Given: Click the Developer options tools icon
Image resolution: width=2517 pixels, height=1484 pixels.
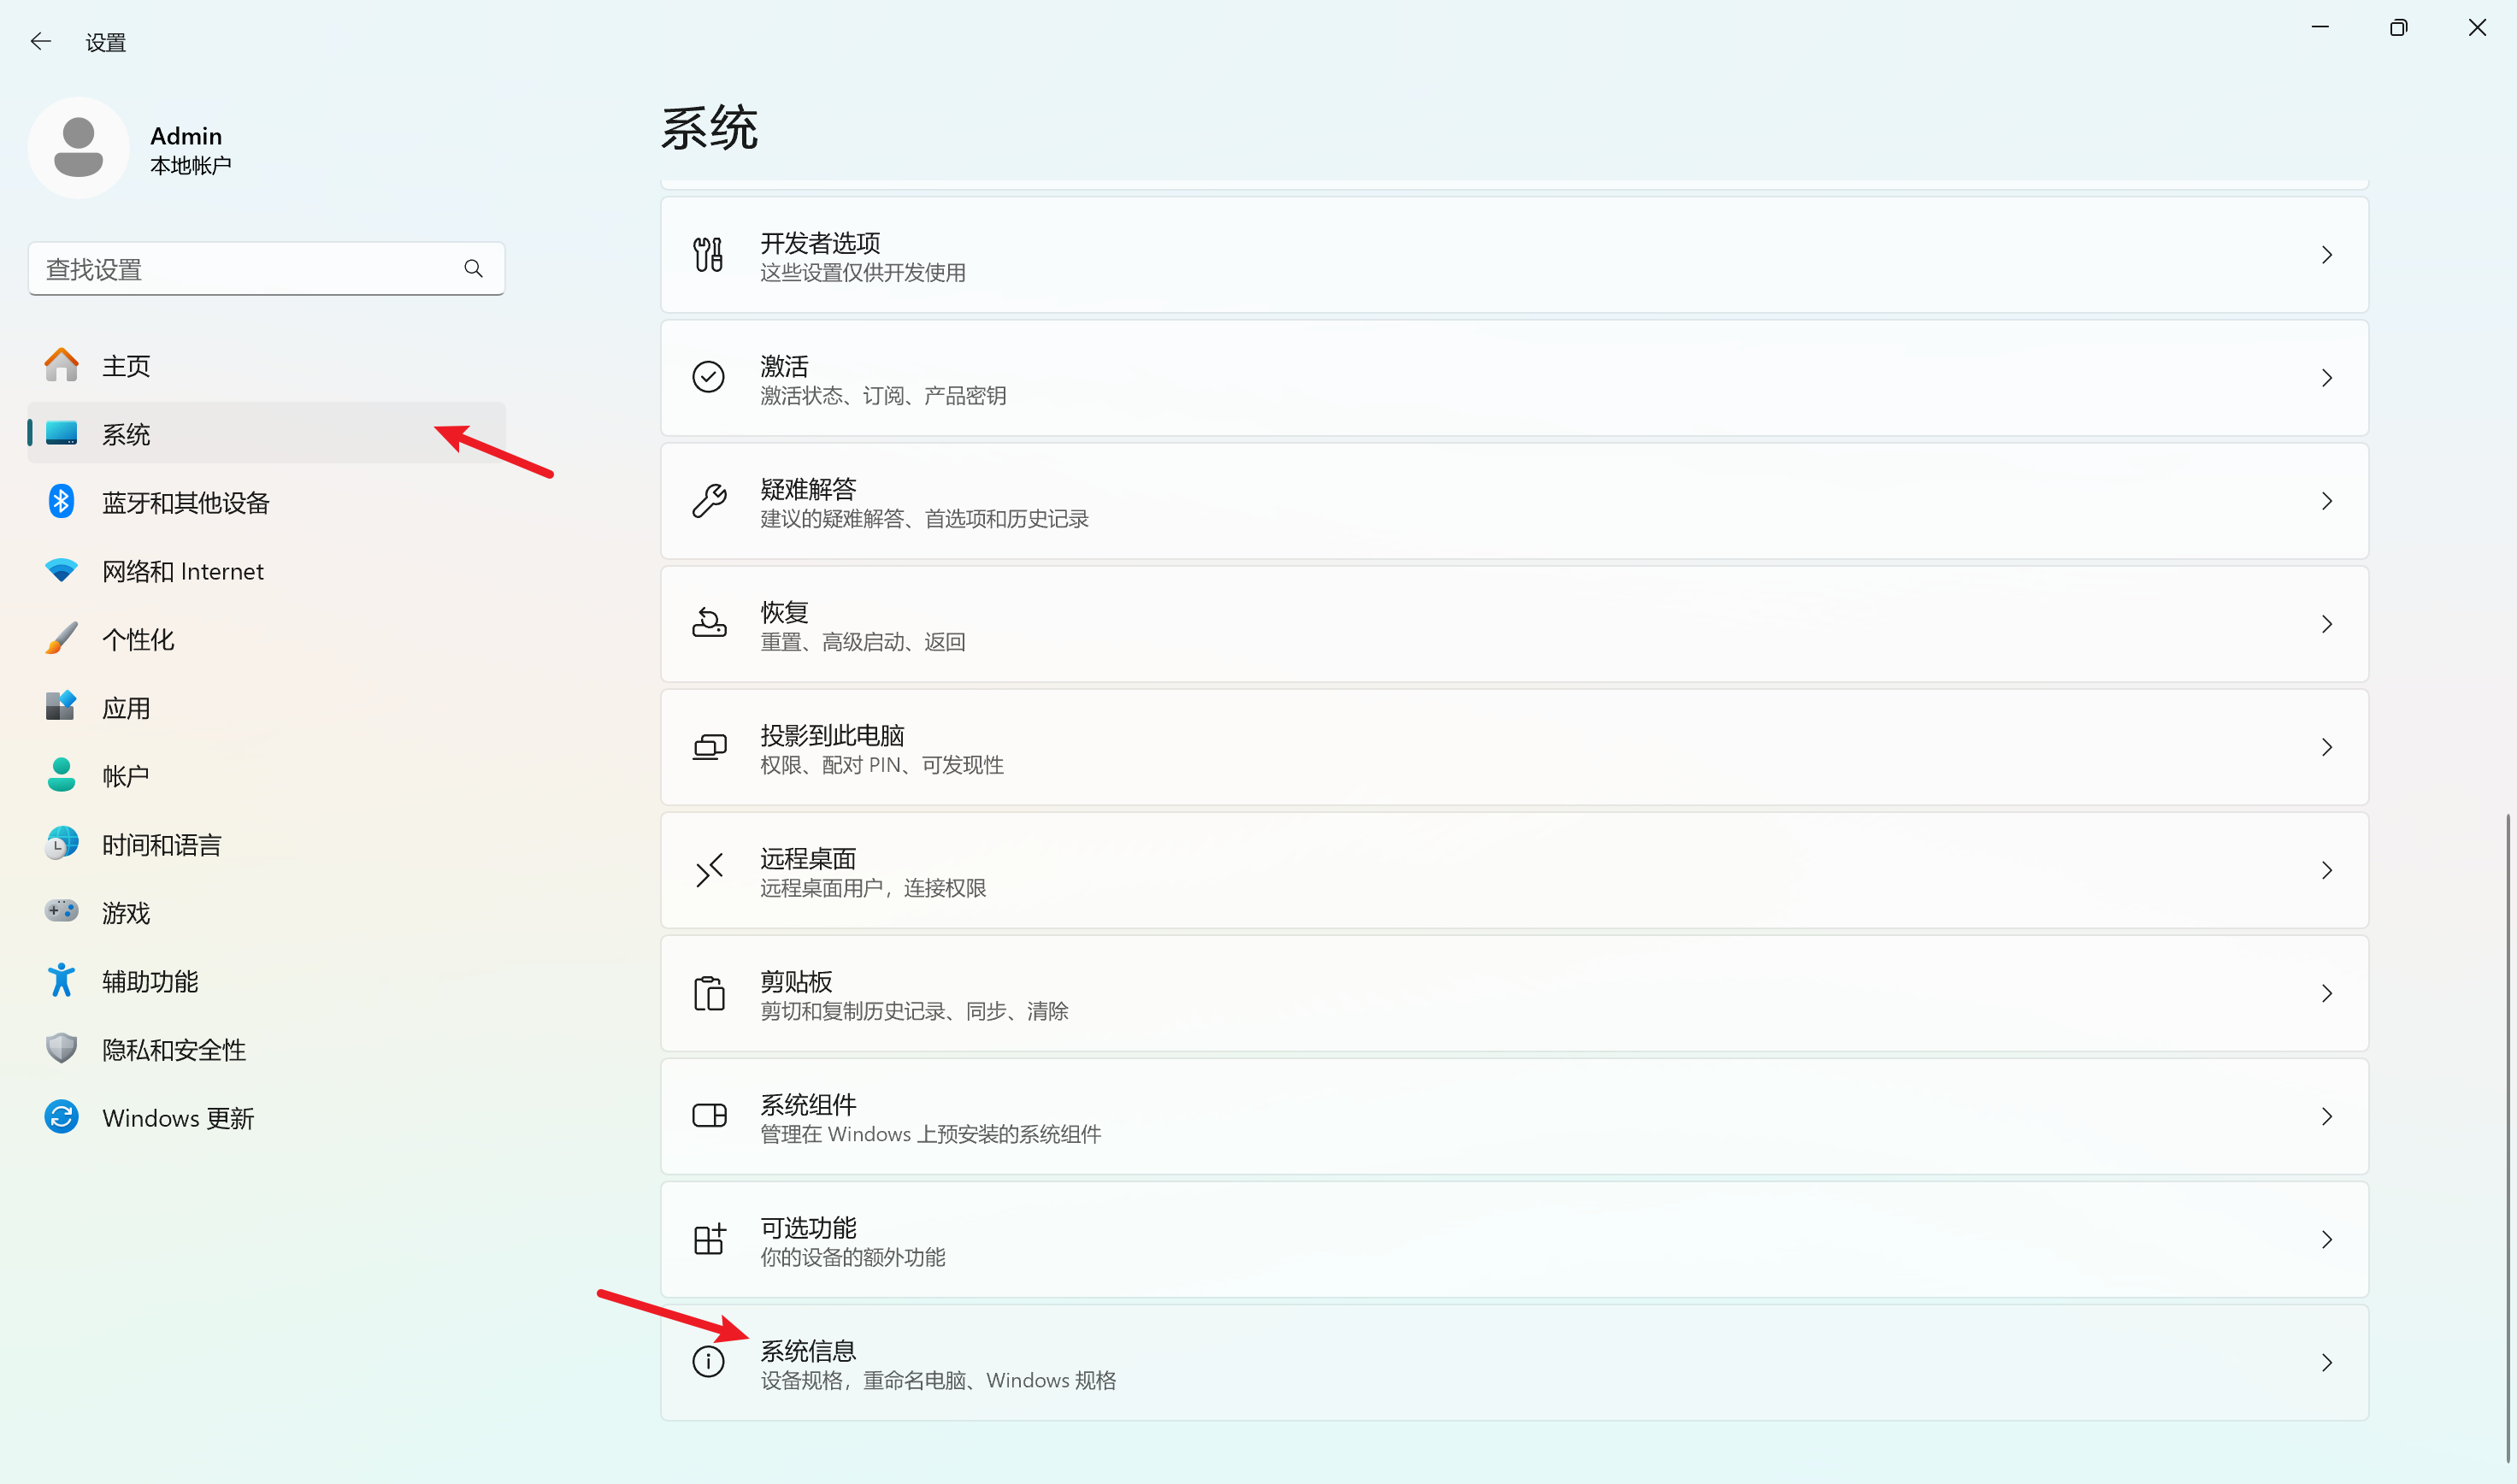Looking at the screenshot, I should pyautogui.click(x=708, y=255).
